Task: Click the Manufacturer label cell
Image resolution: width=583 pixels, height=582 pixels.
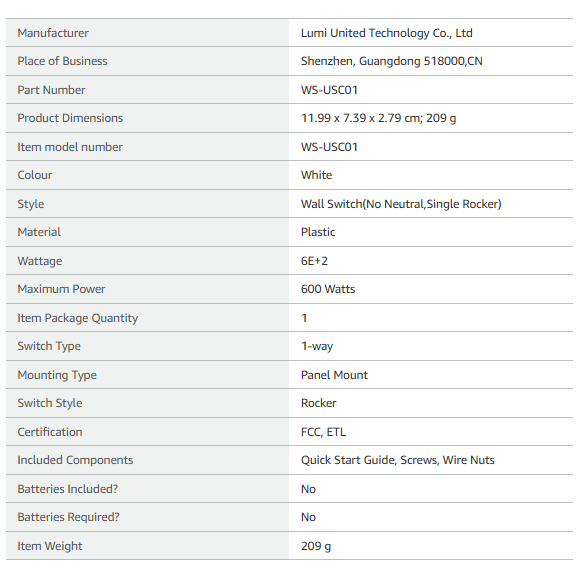Action: pos(147,33)
